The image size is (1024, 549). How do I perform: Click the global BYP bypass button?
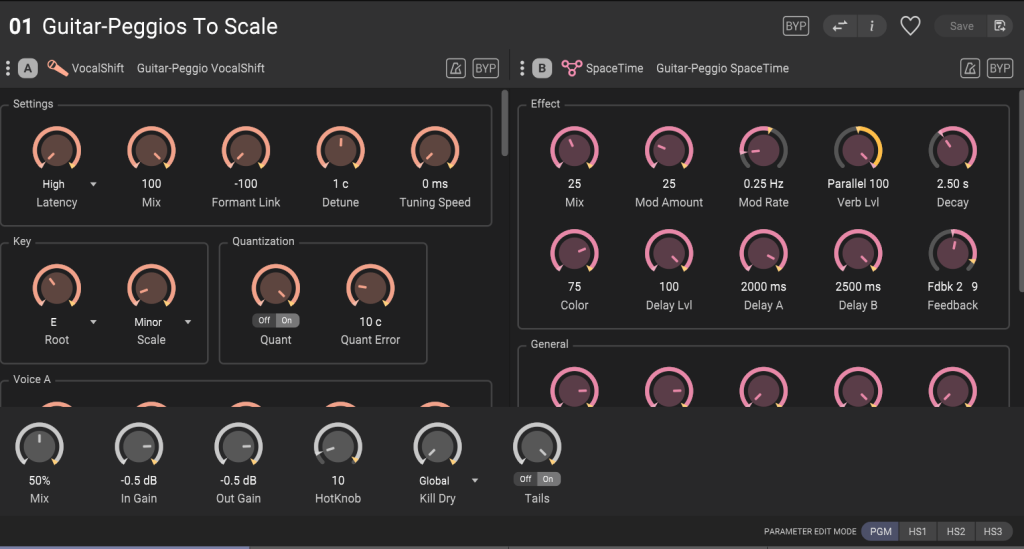[x=795, y=26]
